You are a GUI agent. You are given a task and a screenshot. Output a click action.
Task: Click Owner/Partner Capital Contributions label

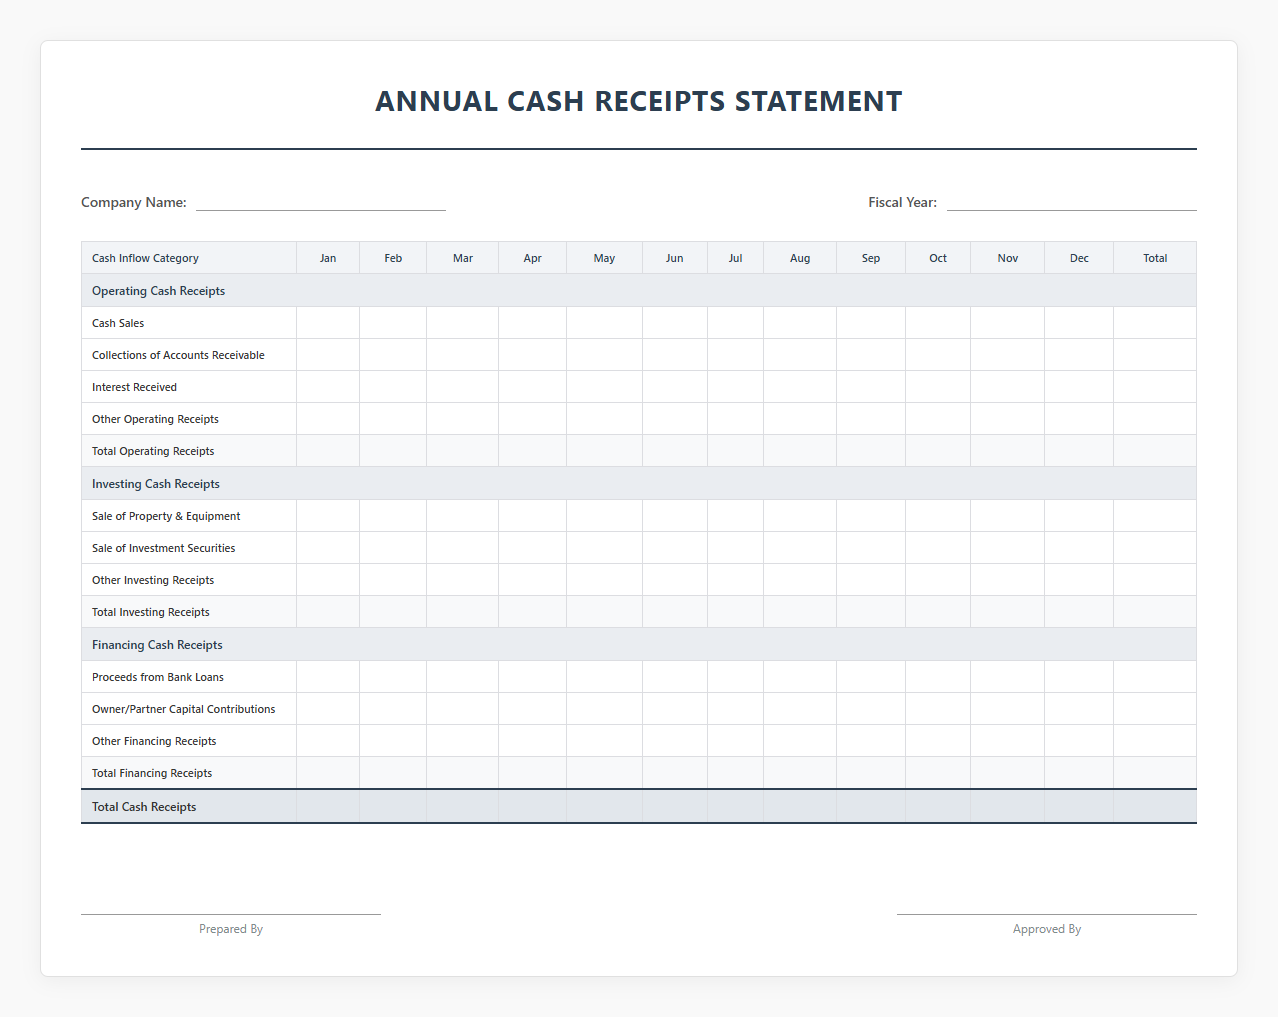(184, 709)
